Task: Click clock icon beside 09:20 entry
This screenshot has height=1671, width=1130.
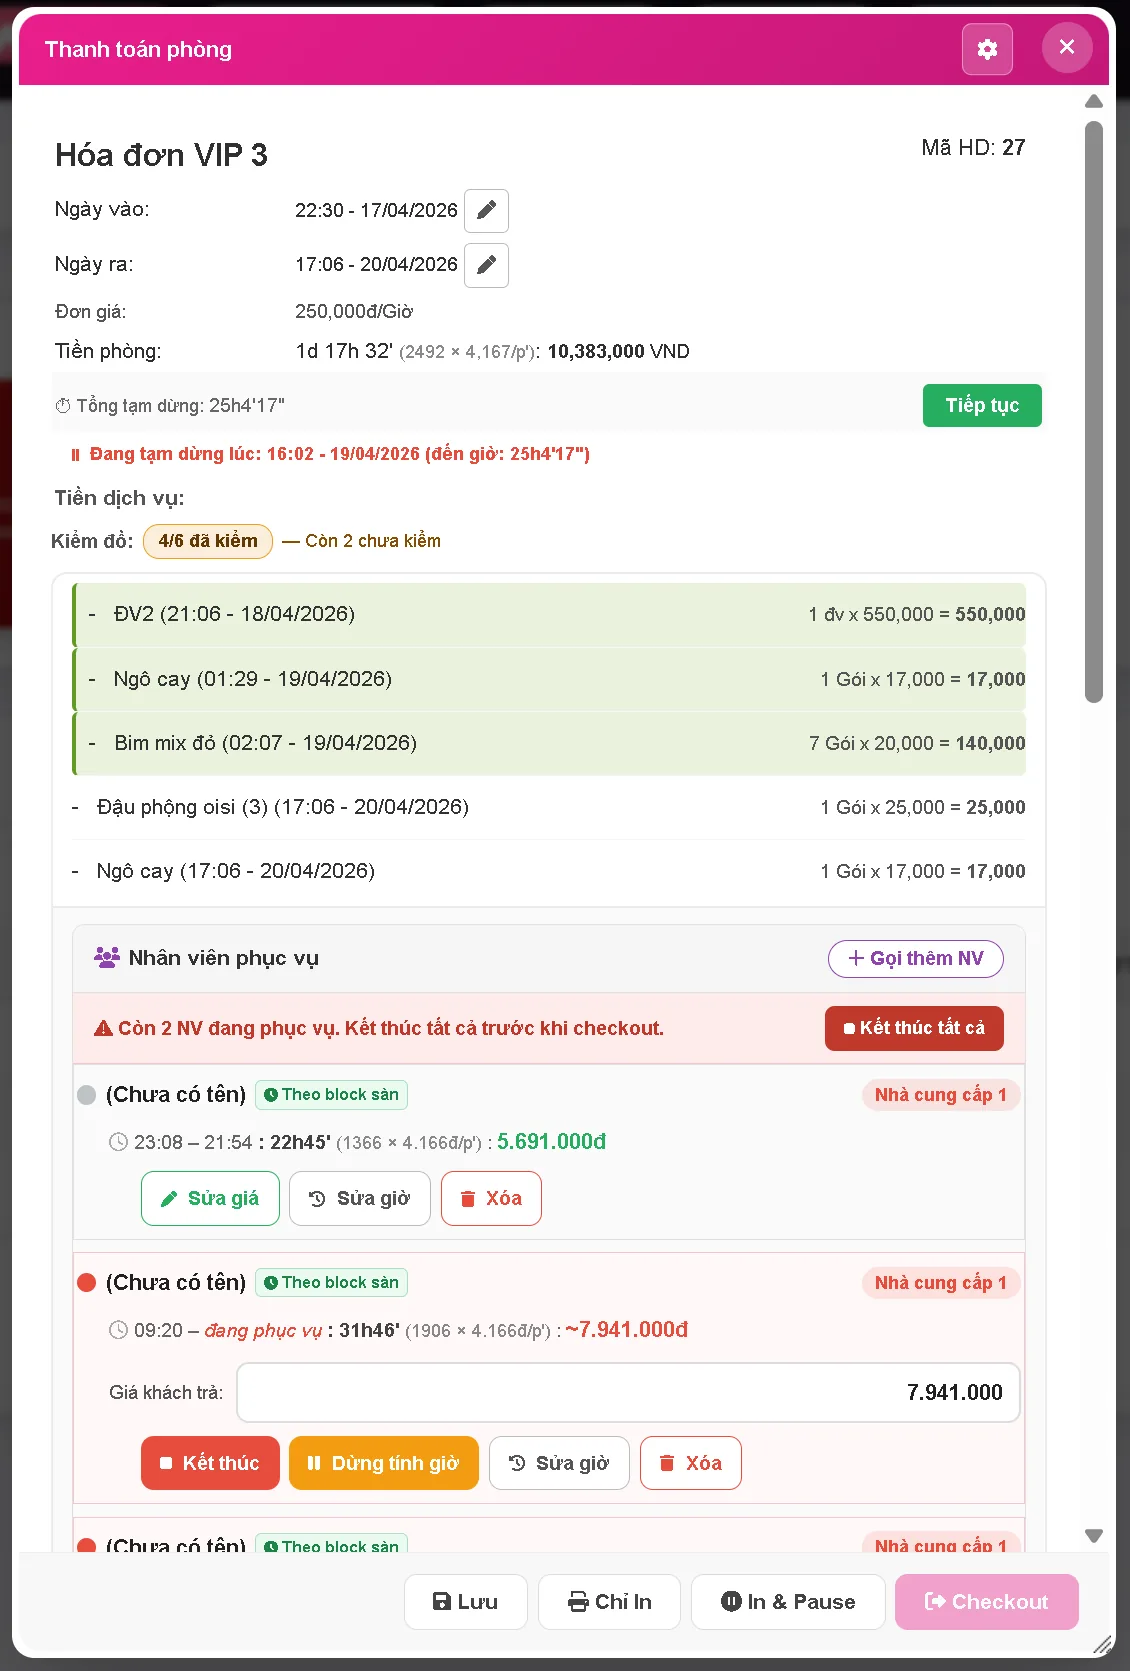Action: click(x=118, y=1330)
